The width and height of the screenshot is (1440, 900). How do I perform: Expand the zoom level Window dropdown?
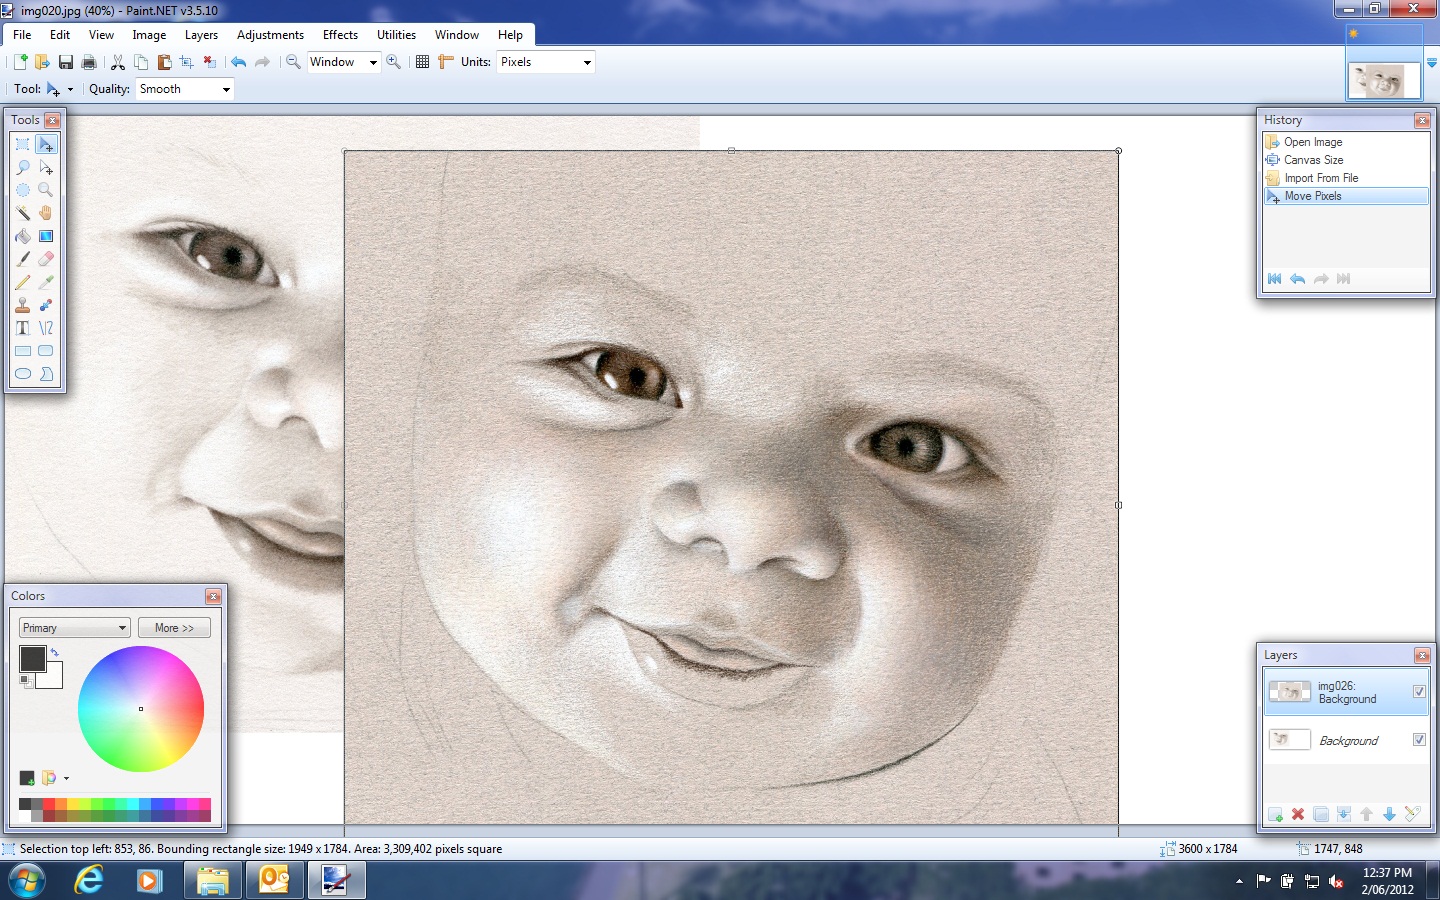pyautogui.click(x=371, y=62)
